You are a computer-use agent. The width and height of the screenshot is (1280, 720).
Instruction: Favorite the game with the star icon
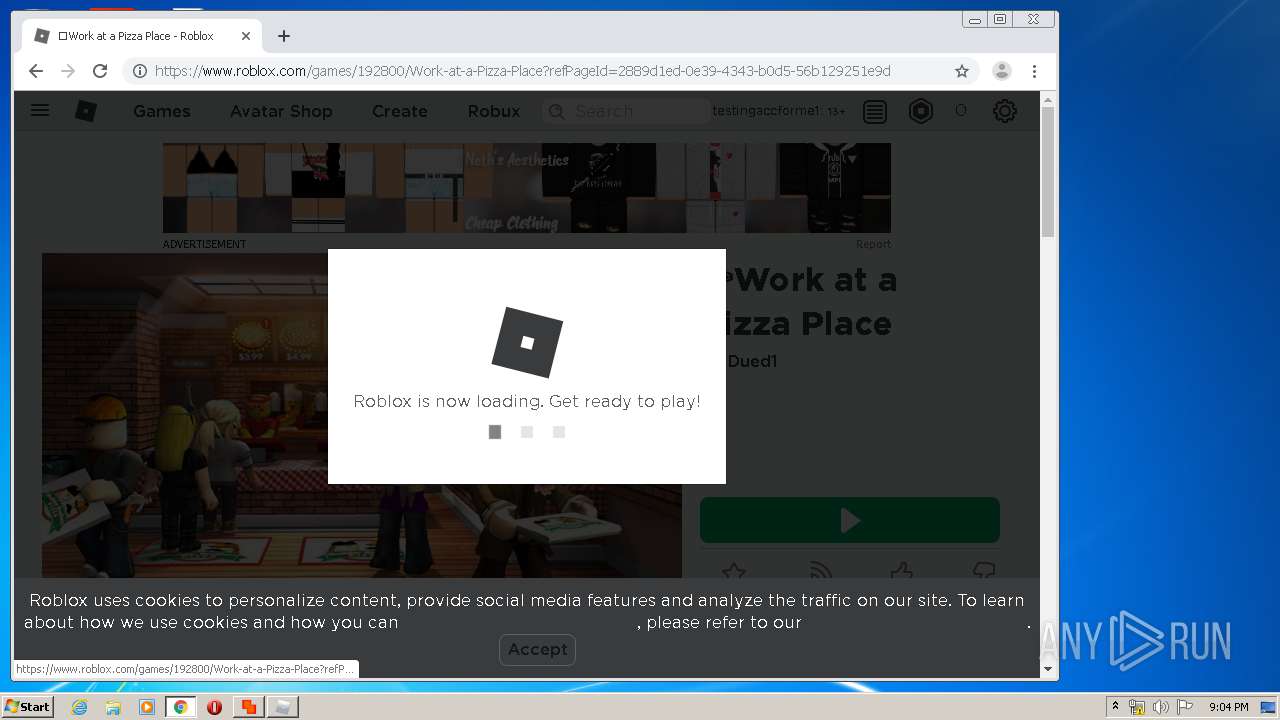coord(734,571)
